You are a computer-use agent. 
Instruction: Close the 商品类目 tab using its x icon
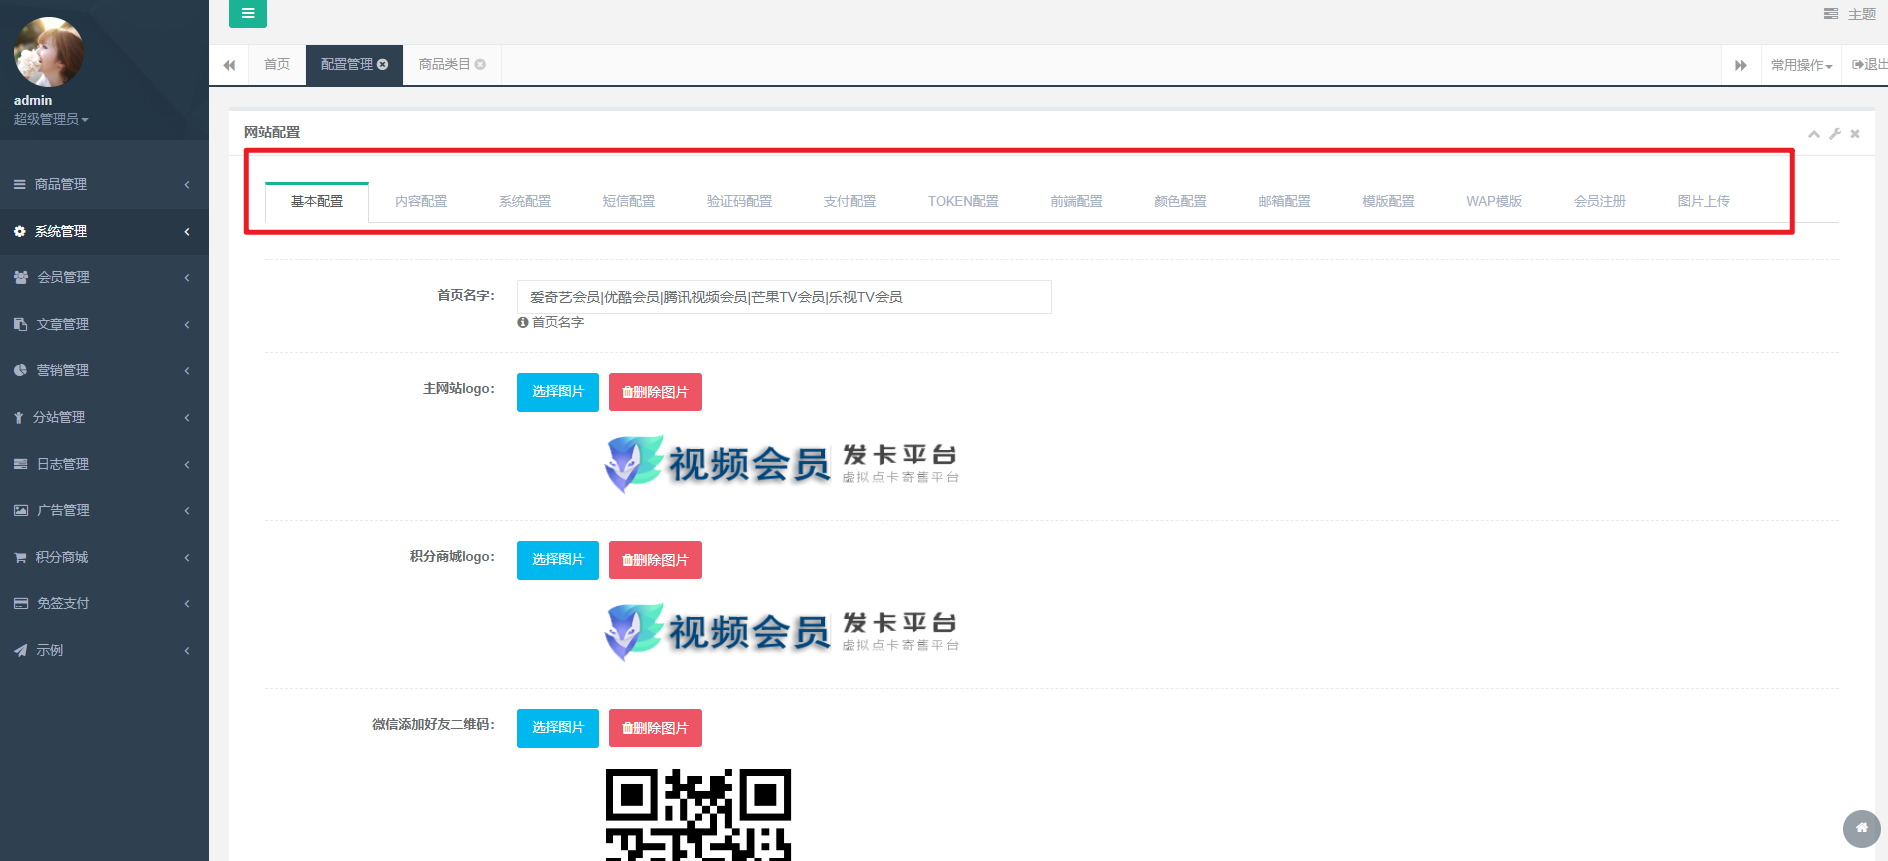[481, 65]
